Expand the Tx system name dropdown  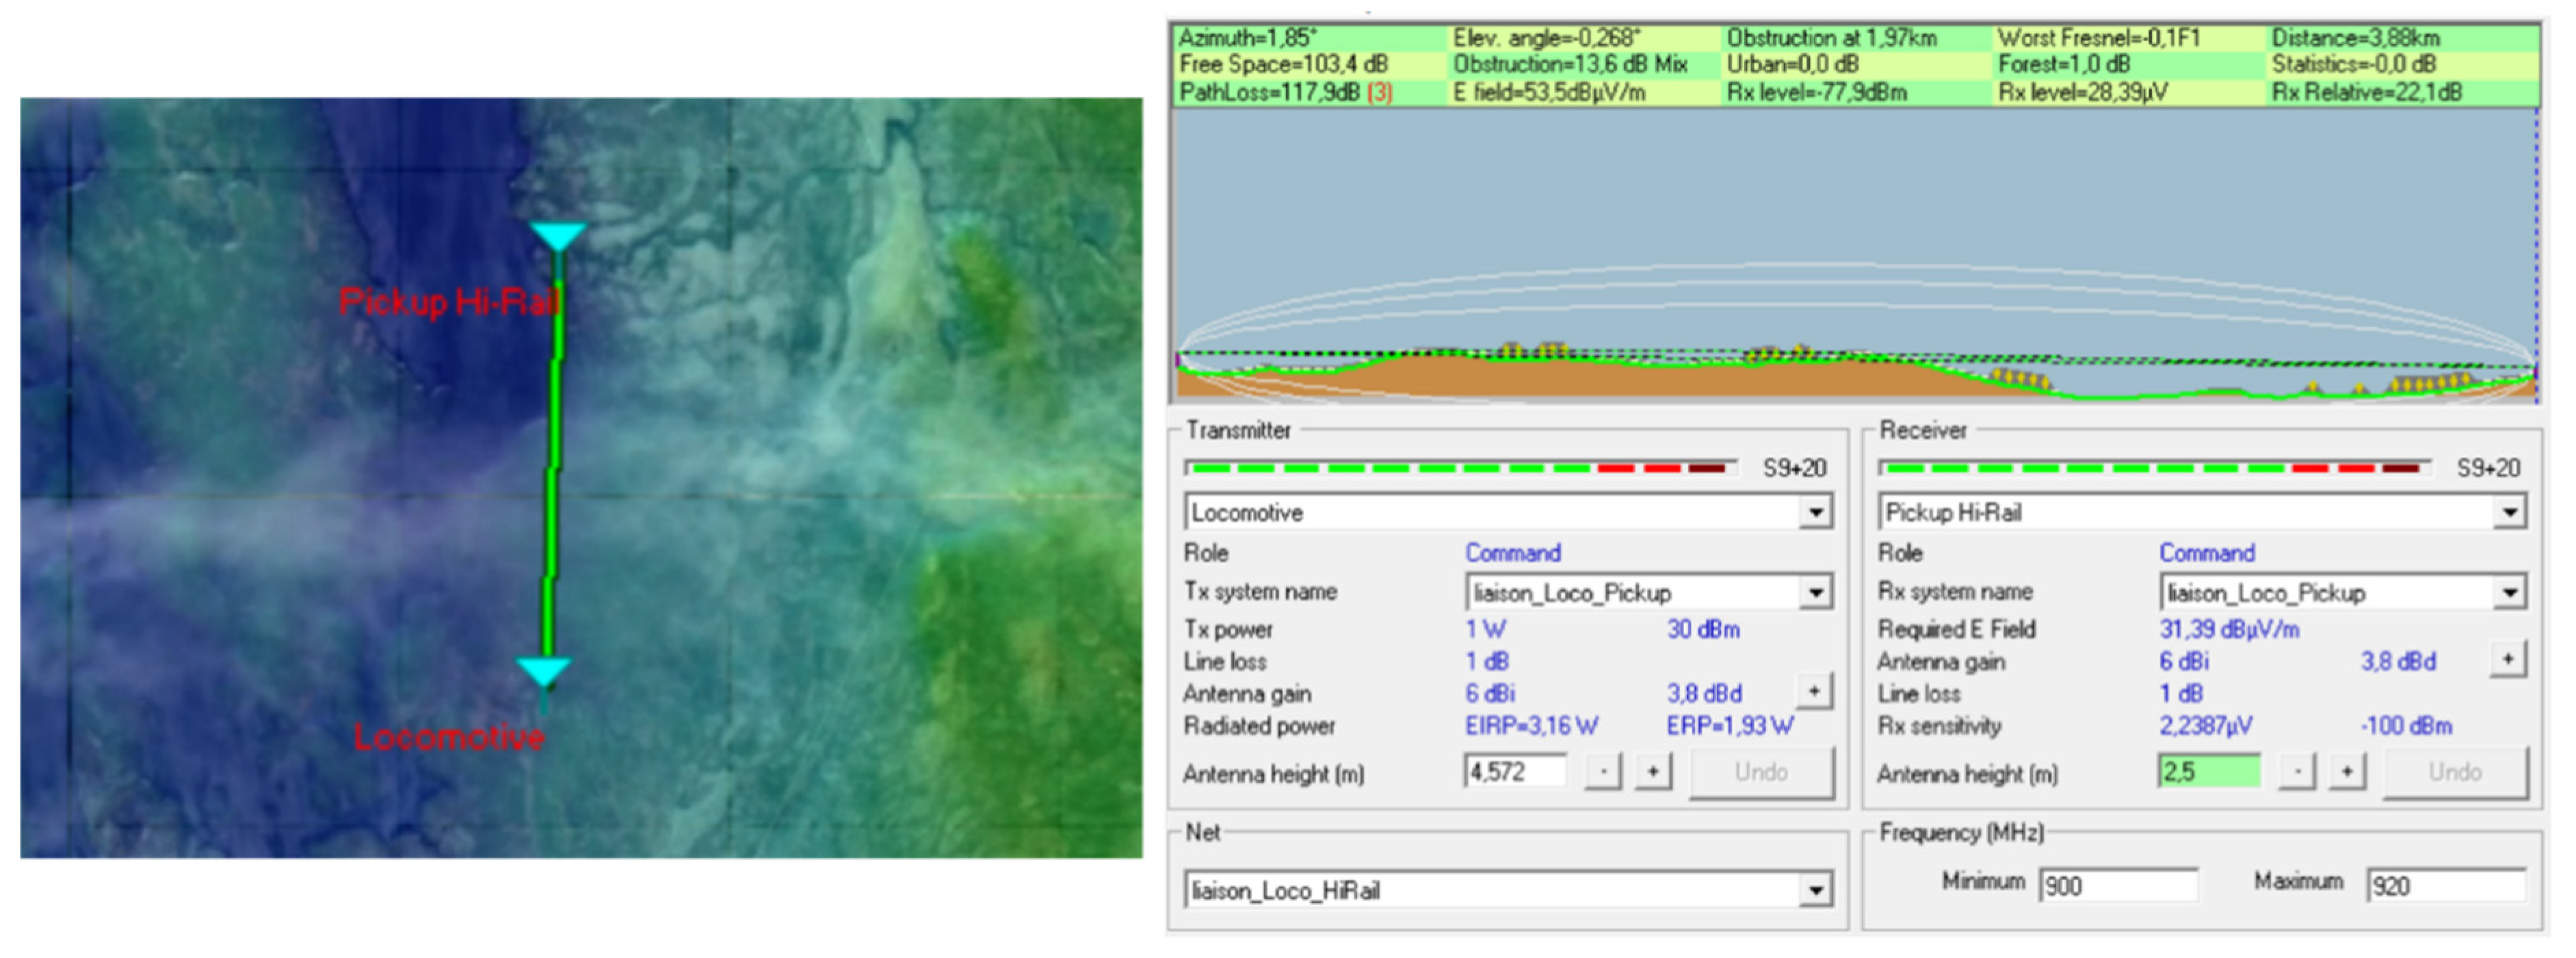coord(1814,593)
